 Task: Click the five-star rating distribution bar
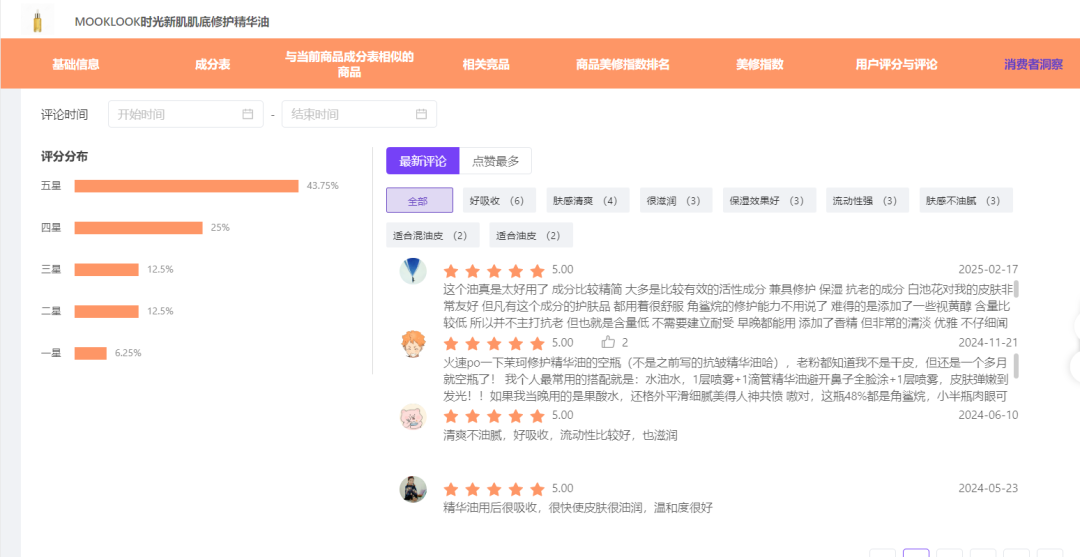pyautogui.click(x=187, y=186)
